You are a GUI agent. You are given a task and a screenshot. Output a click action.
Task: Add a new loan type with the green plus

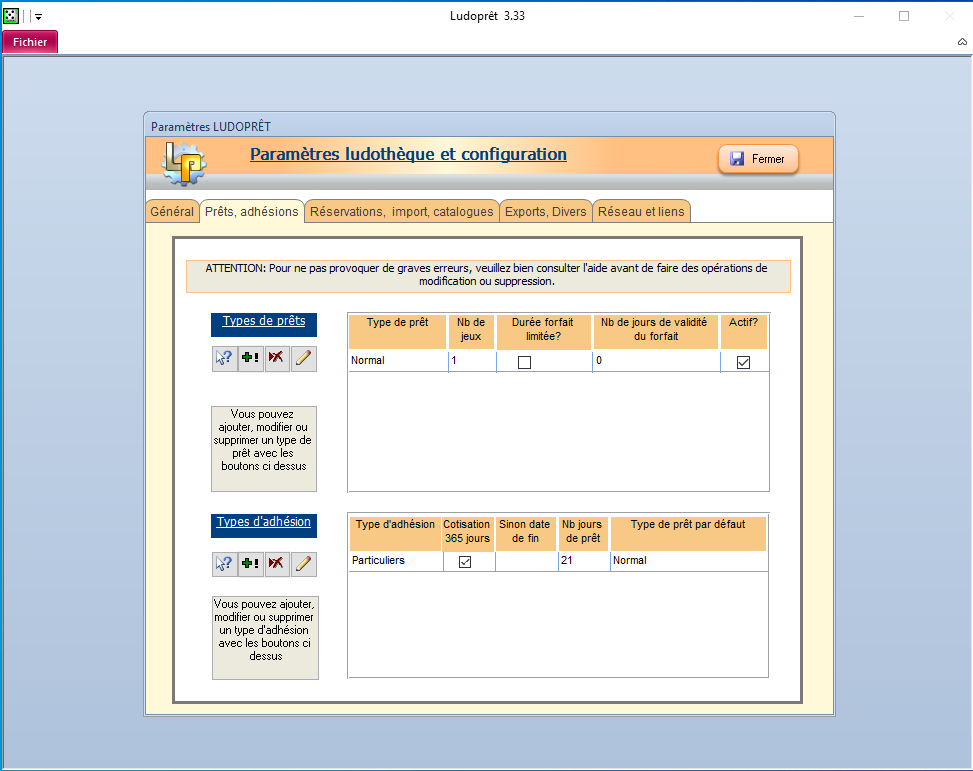pos(251,360)
